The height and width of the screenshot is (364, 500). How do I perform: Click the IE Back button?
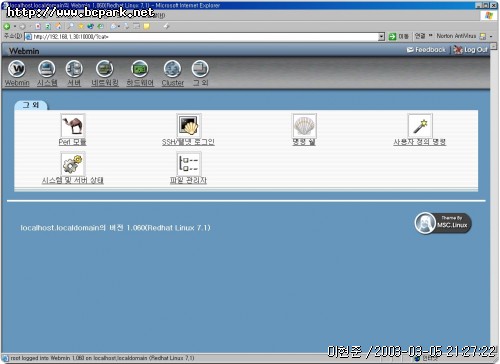tap(7, 26)
